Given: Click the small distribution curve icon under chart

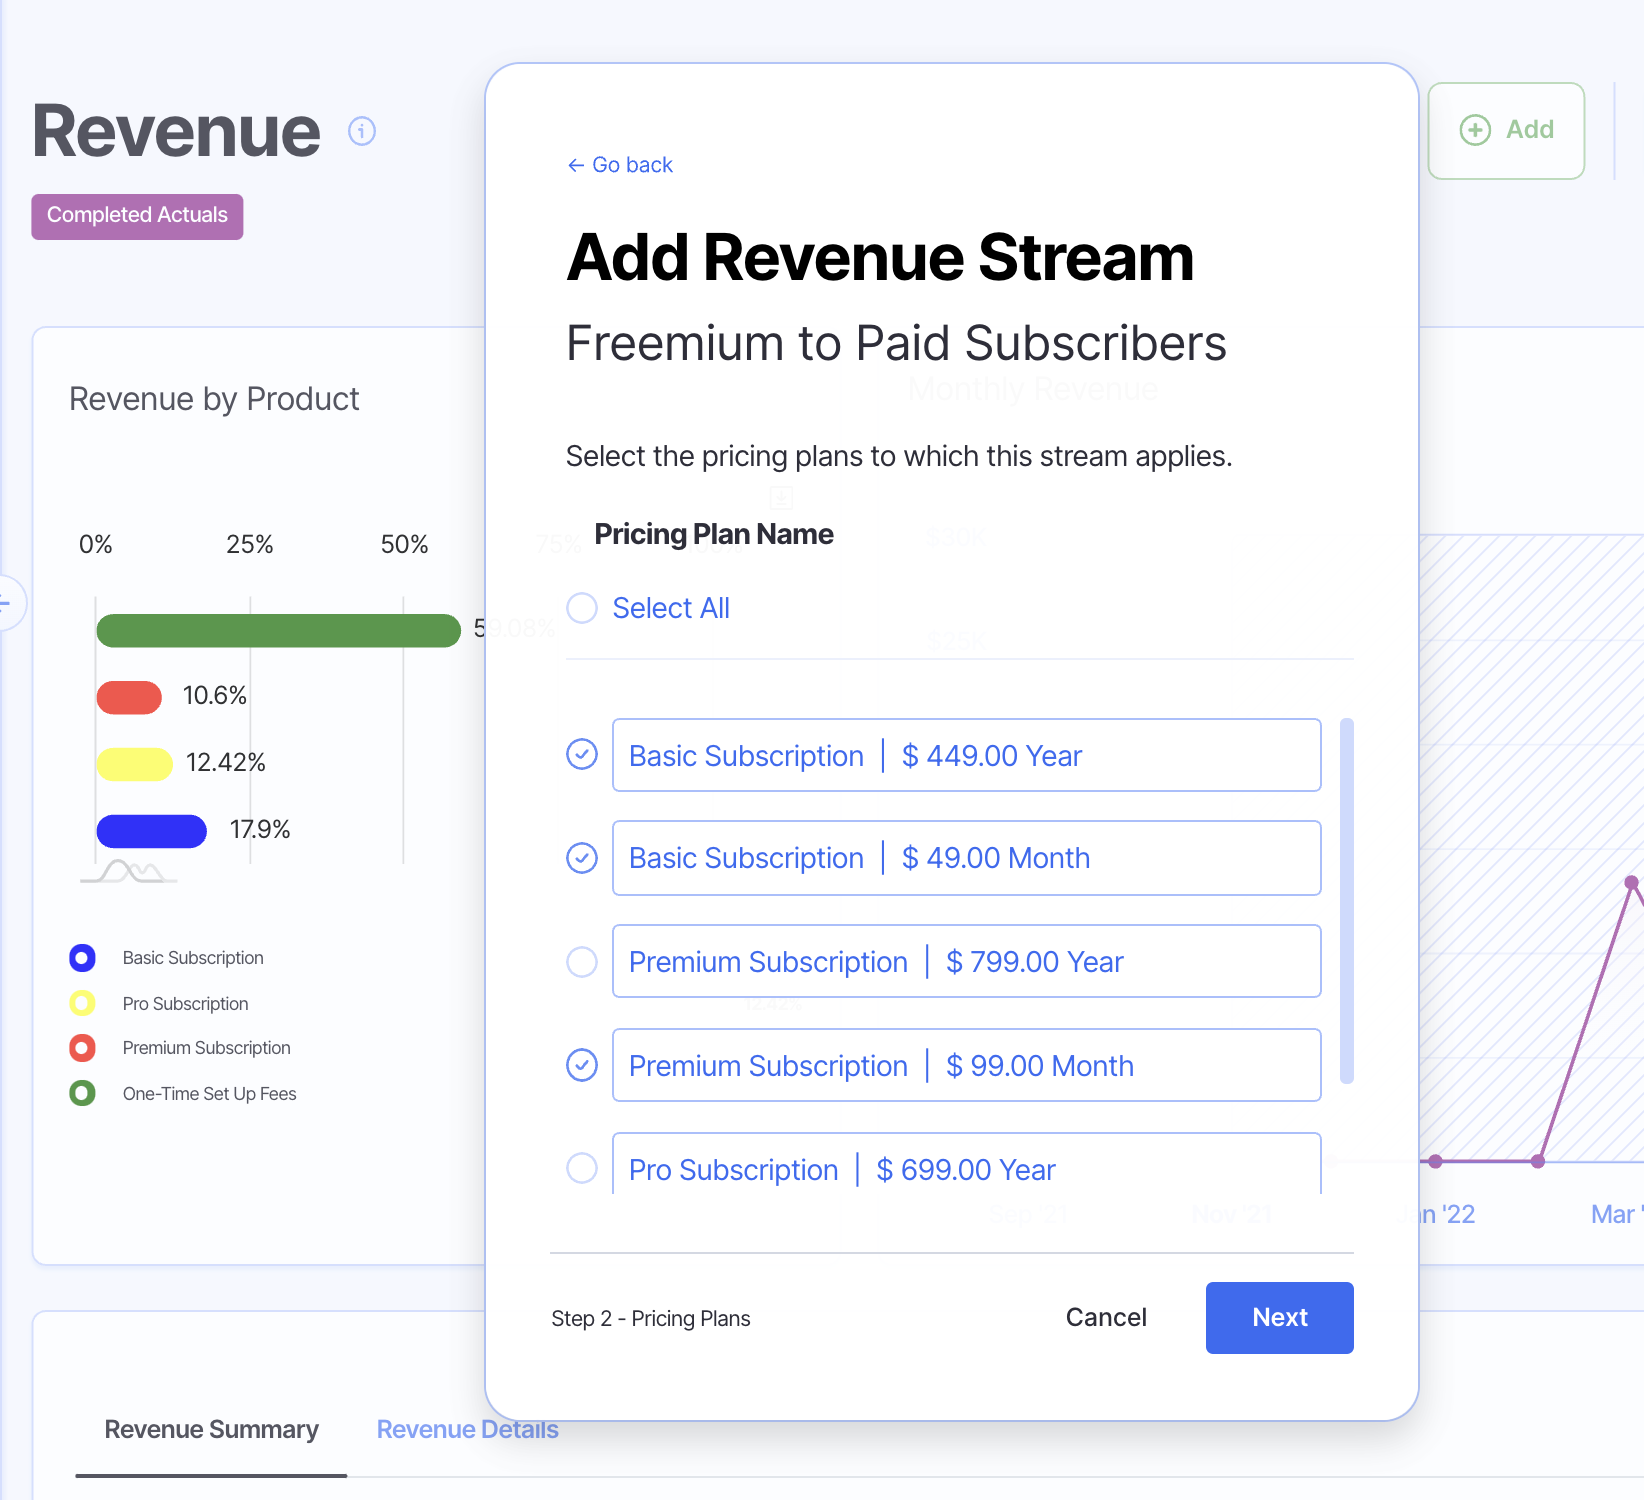Looking at the screenshot, I should click(129, 872).
